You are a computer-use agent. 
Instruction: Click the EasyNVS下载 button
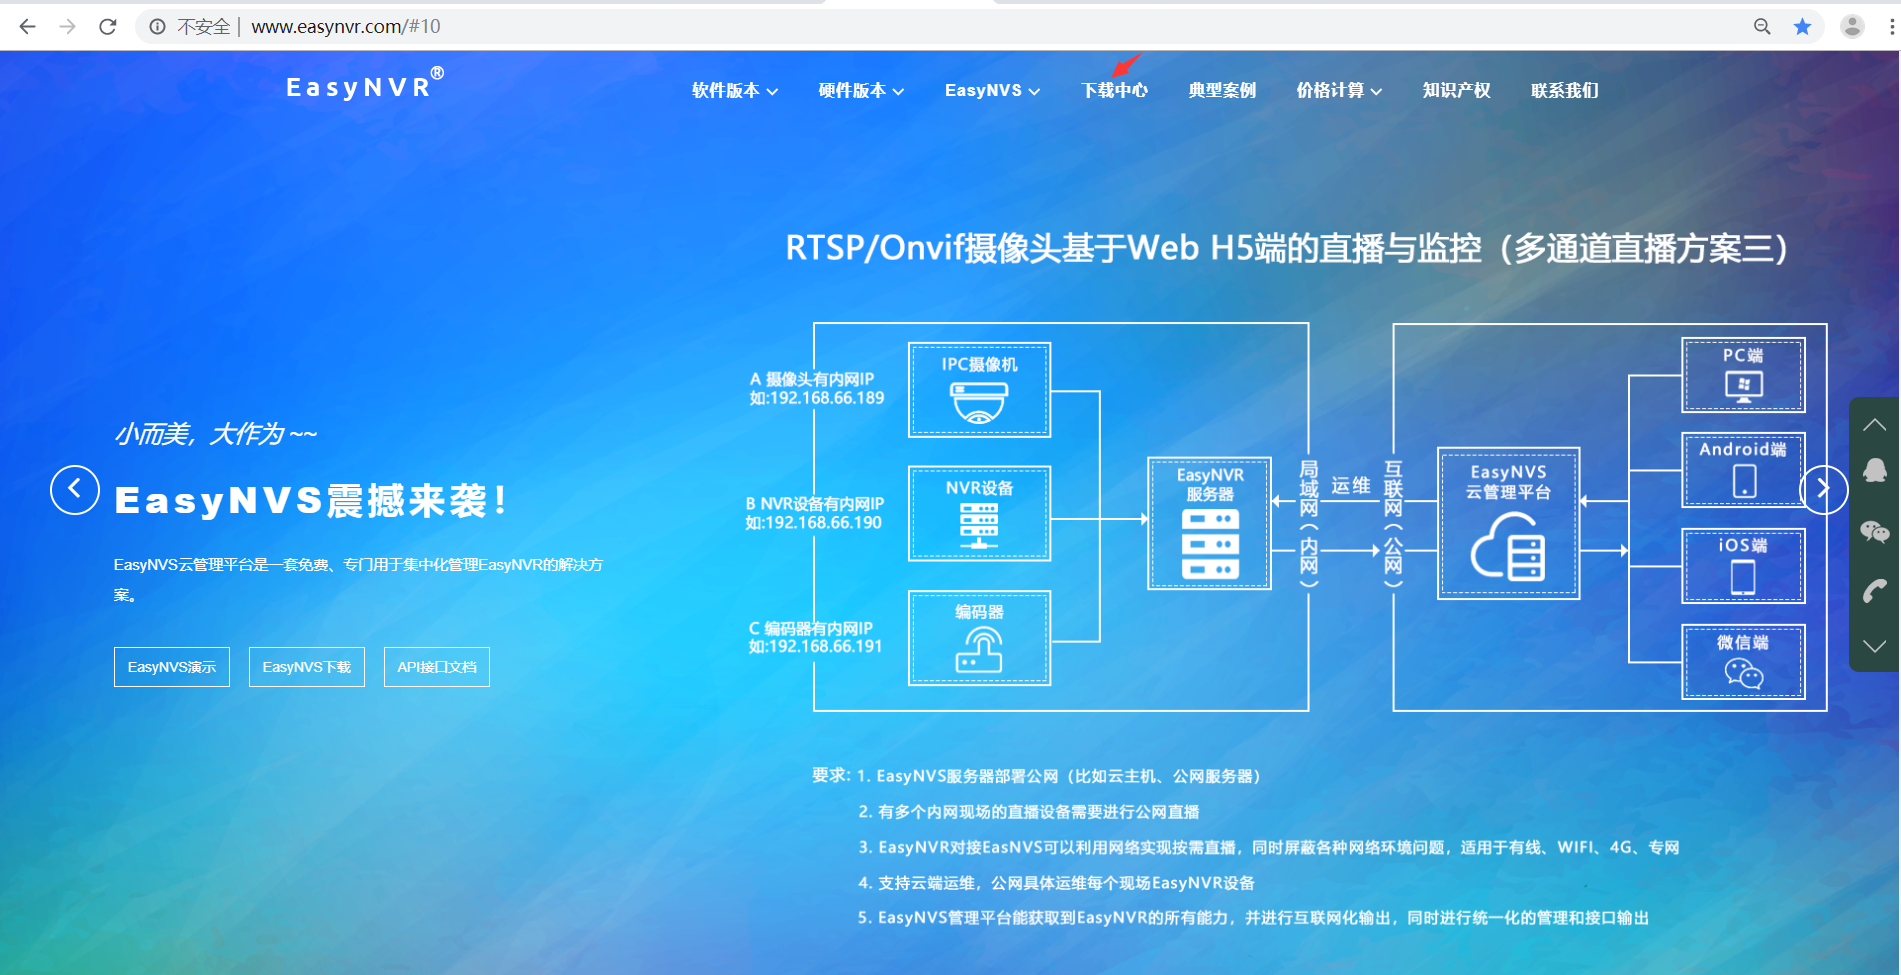click(x=307, y=667)
